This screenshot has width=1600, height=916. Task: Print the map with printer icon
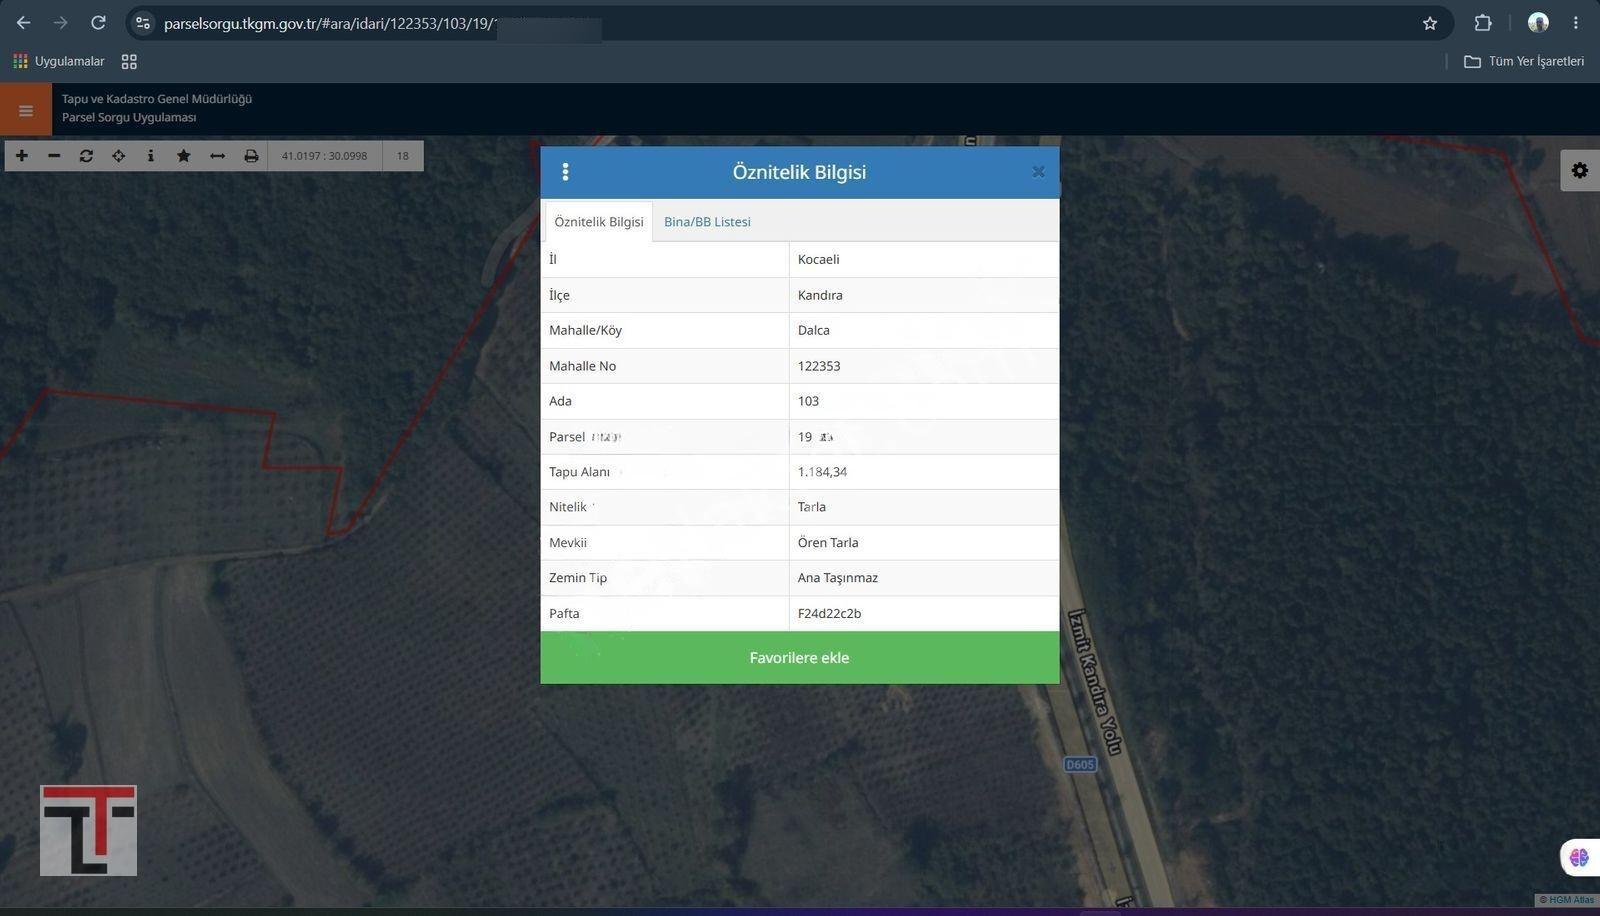(x=251, y=156)
